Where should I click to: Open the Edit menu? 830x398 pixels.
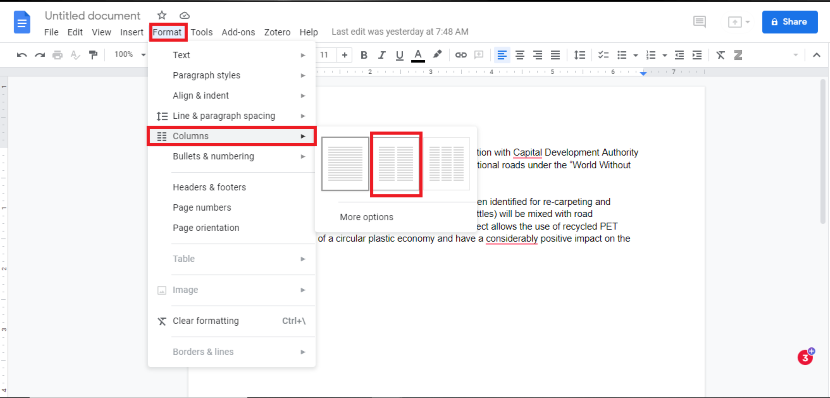75,32
